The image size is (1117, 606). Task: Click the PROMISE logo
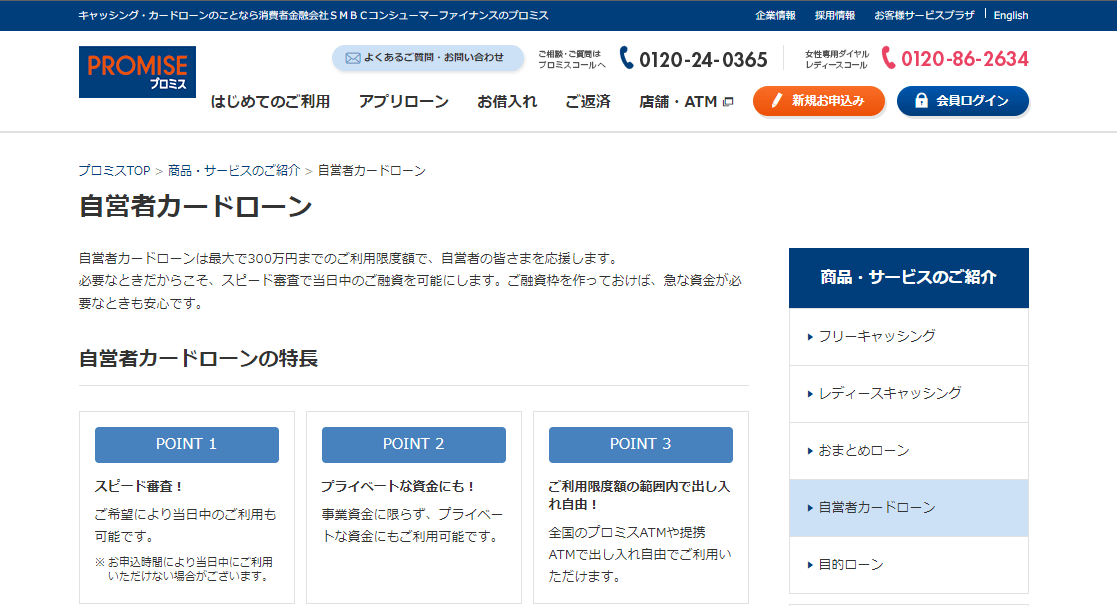[x=137, y=72]
